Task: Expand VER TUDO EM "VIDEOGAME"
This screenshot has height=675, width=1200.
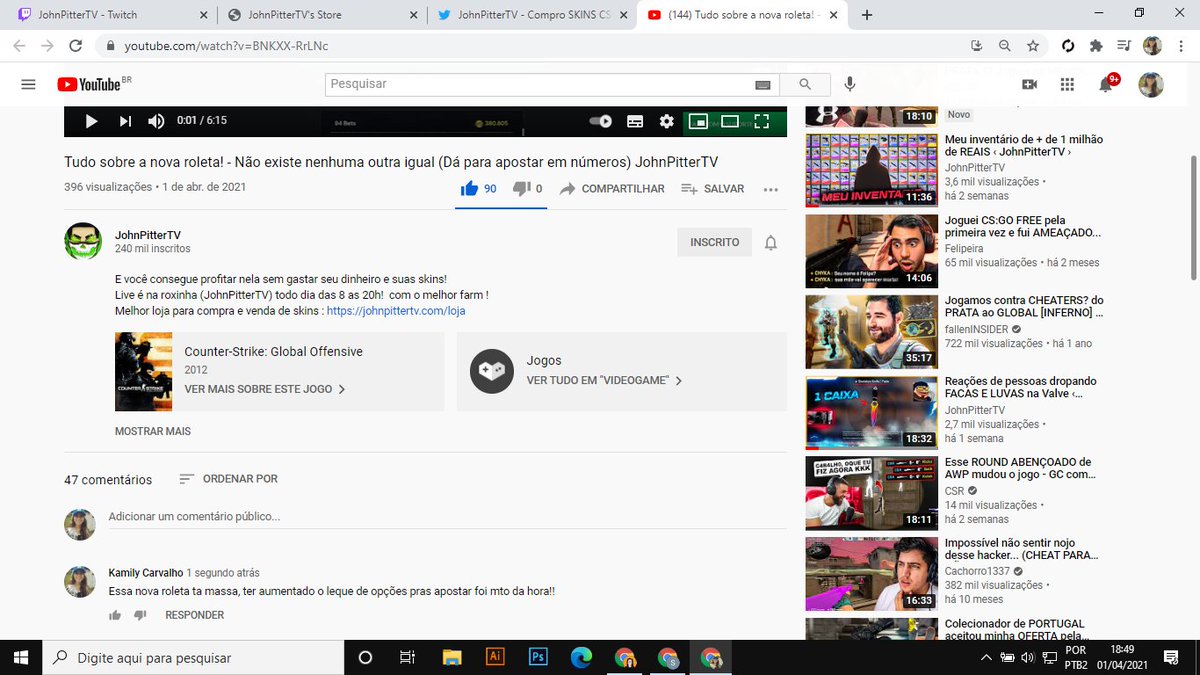Action: (605, 381)
